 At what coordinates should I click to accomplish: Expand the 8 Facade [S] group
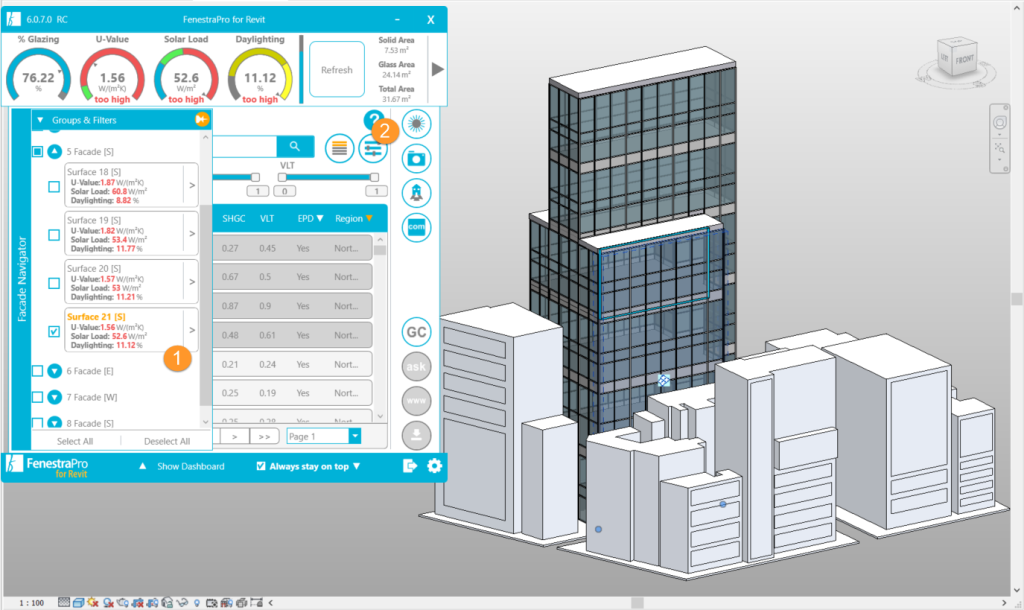click(x=55, y=423)
